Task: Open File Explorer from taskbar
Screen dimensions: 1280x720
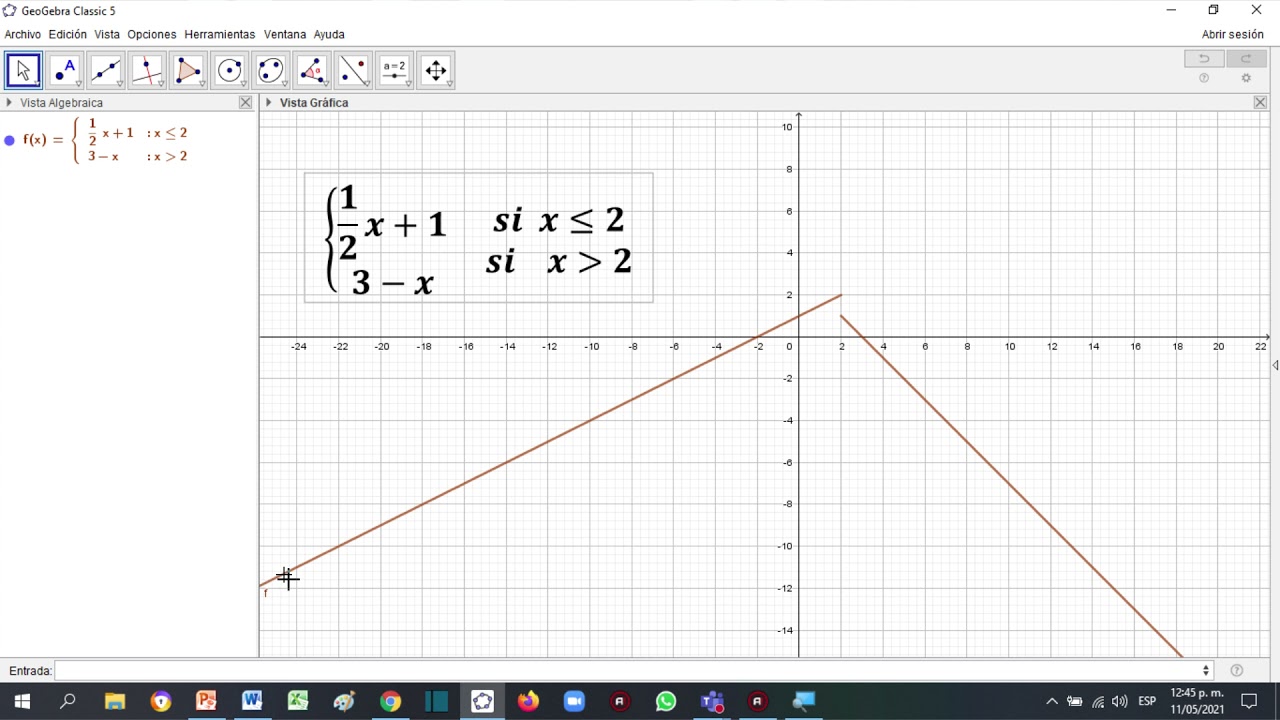Action: [114, 701]
